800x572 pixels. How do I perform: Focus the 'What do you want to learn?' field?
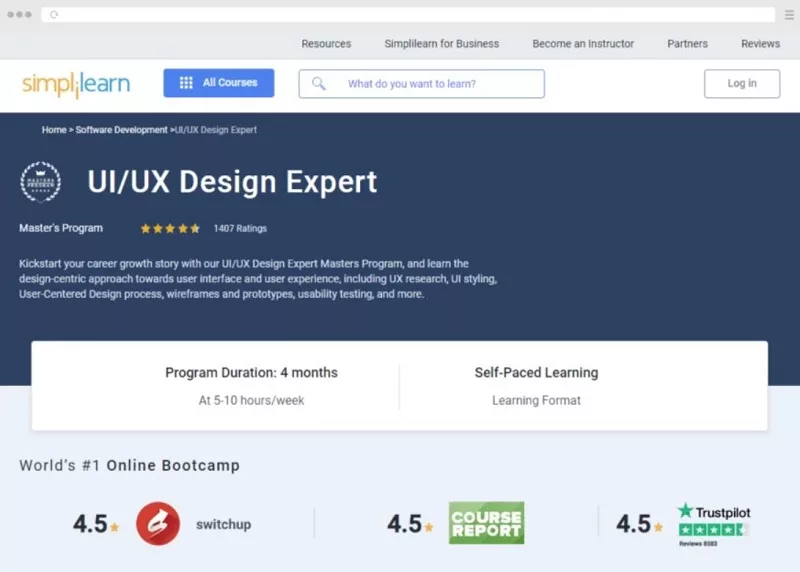tap(421, 84)
